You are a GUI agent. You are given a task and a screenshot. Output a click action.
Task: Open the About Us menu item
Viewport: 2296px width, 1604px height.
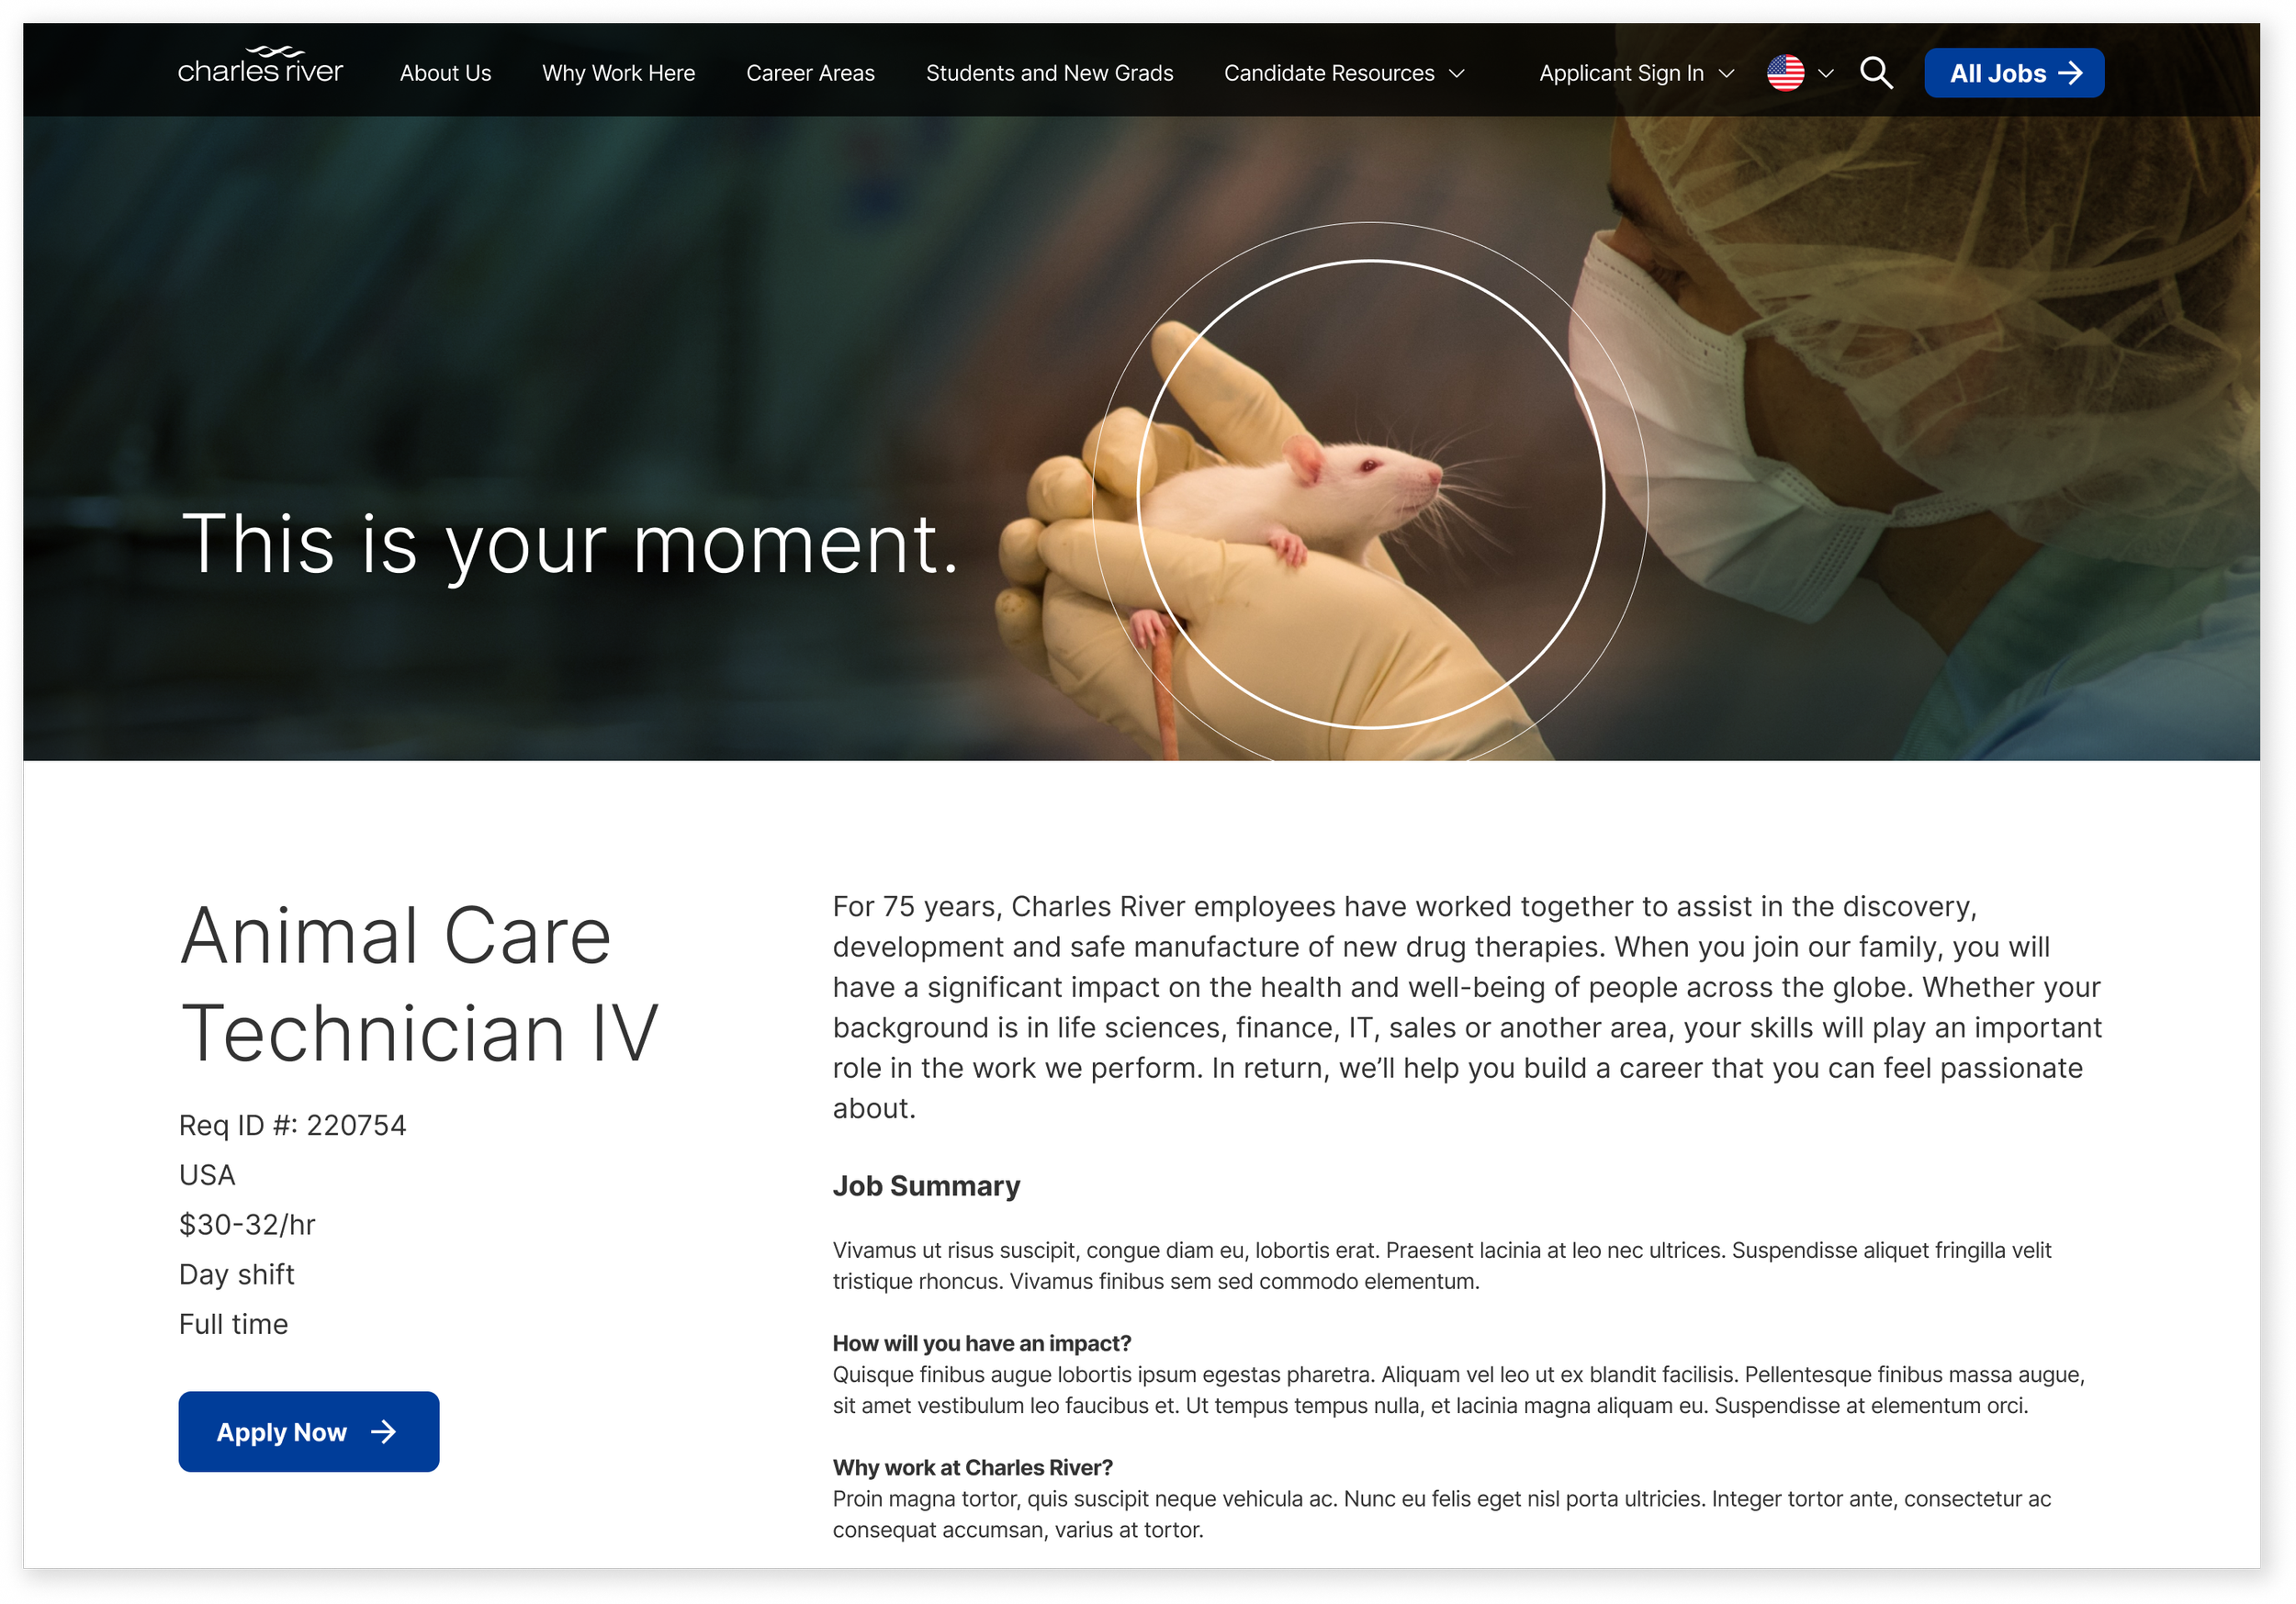pyautogui.click(x=445, y=73)
